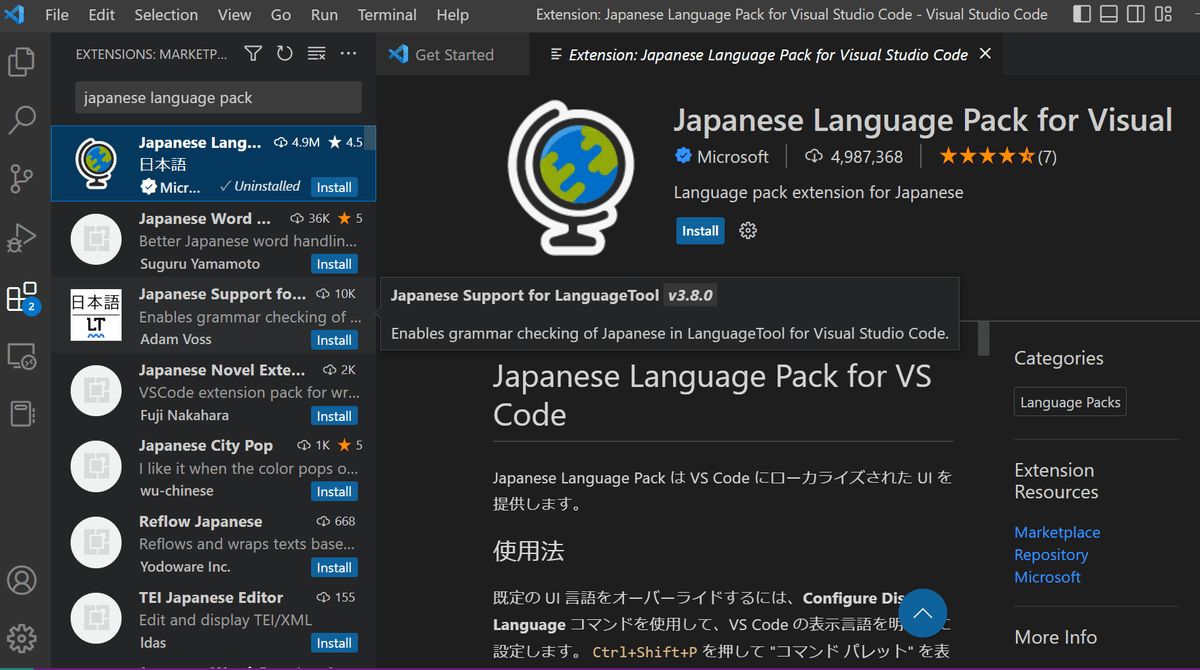The image size is (1200, 670).
Task: Open Marketplace resource link
Action: [1057, 533]
